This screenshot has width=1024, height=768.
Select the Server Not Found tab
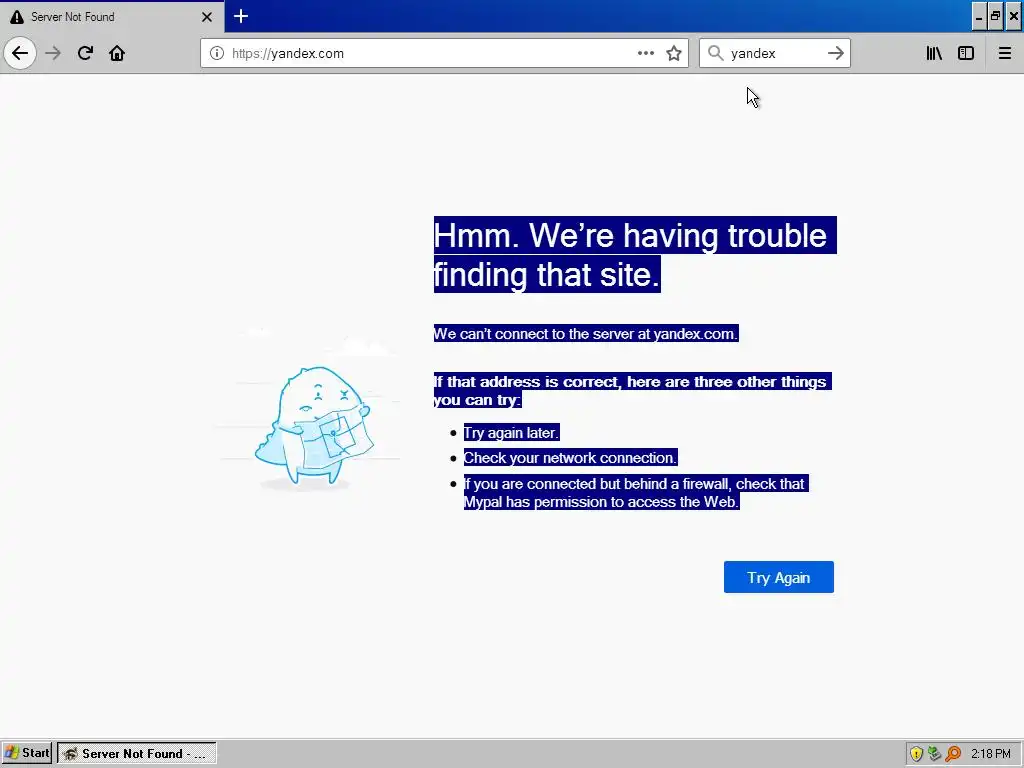coord(112,17)
